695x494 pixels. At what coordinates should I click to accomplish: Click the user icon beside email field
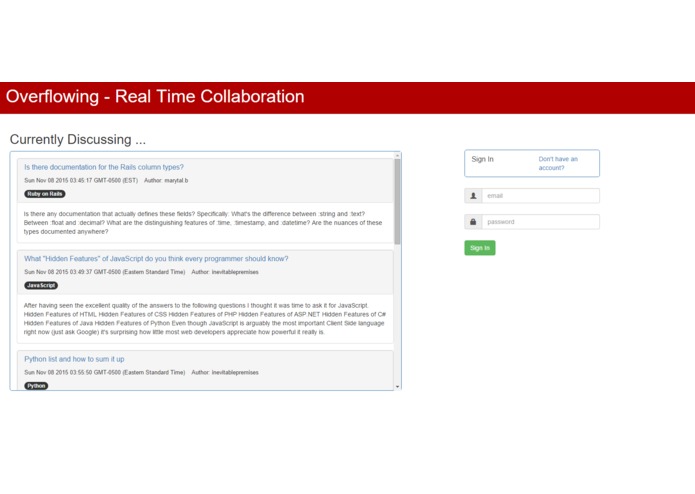coord(473,196)
